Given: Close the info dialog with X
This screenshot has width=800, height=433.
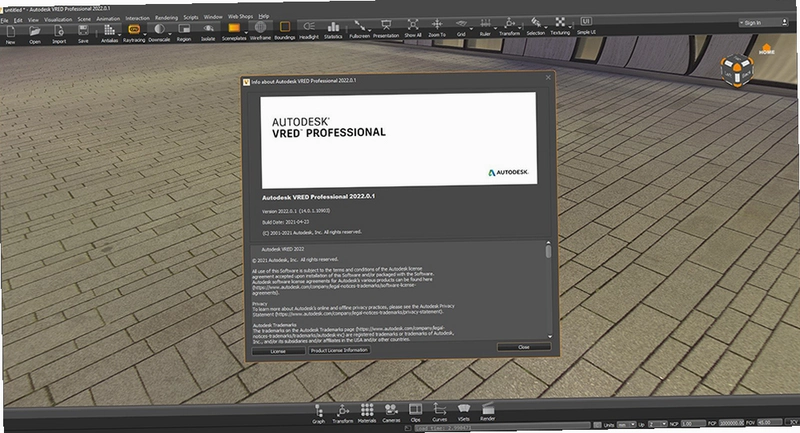Looking at the screenshot, I should pos(548,78).
